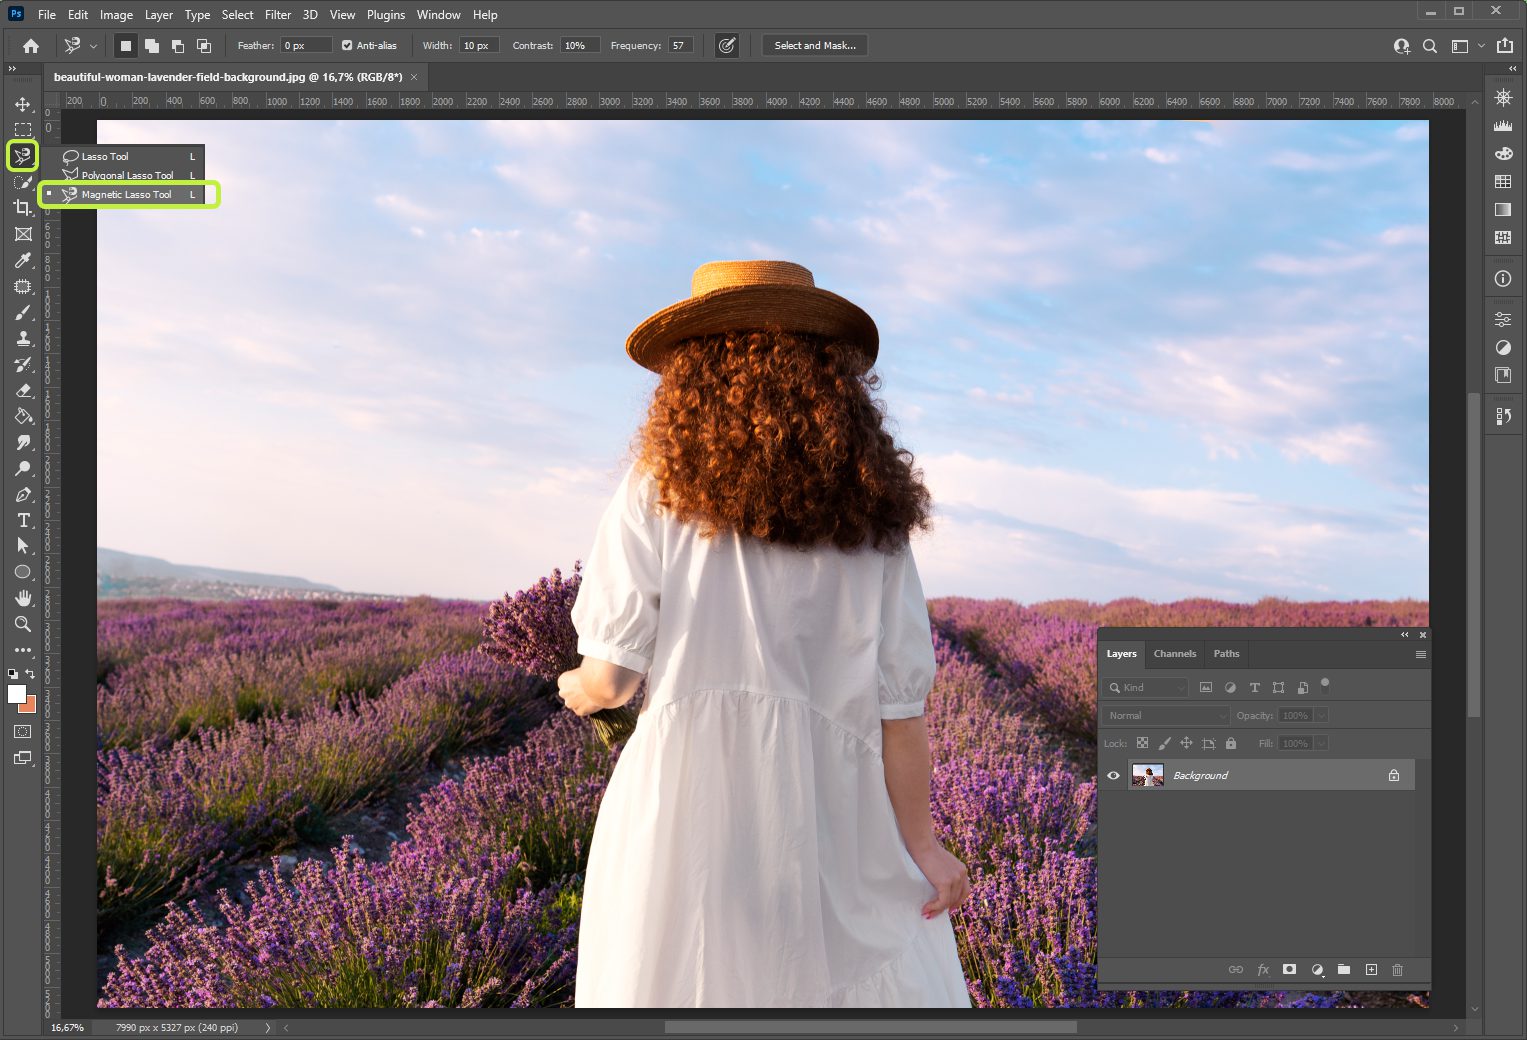Click the Share export icon at top right

[x=1505, y=46]
